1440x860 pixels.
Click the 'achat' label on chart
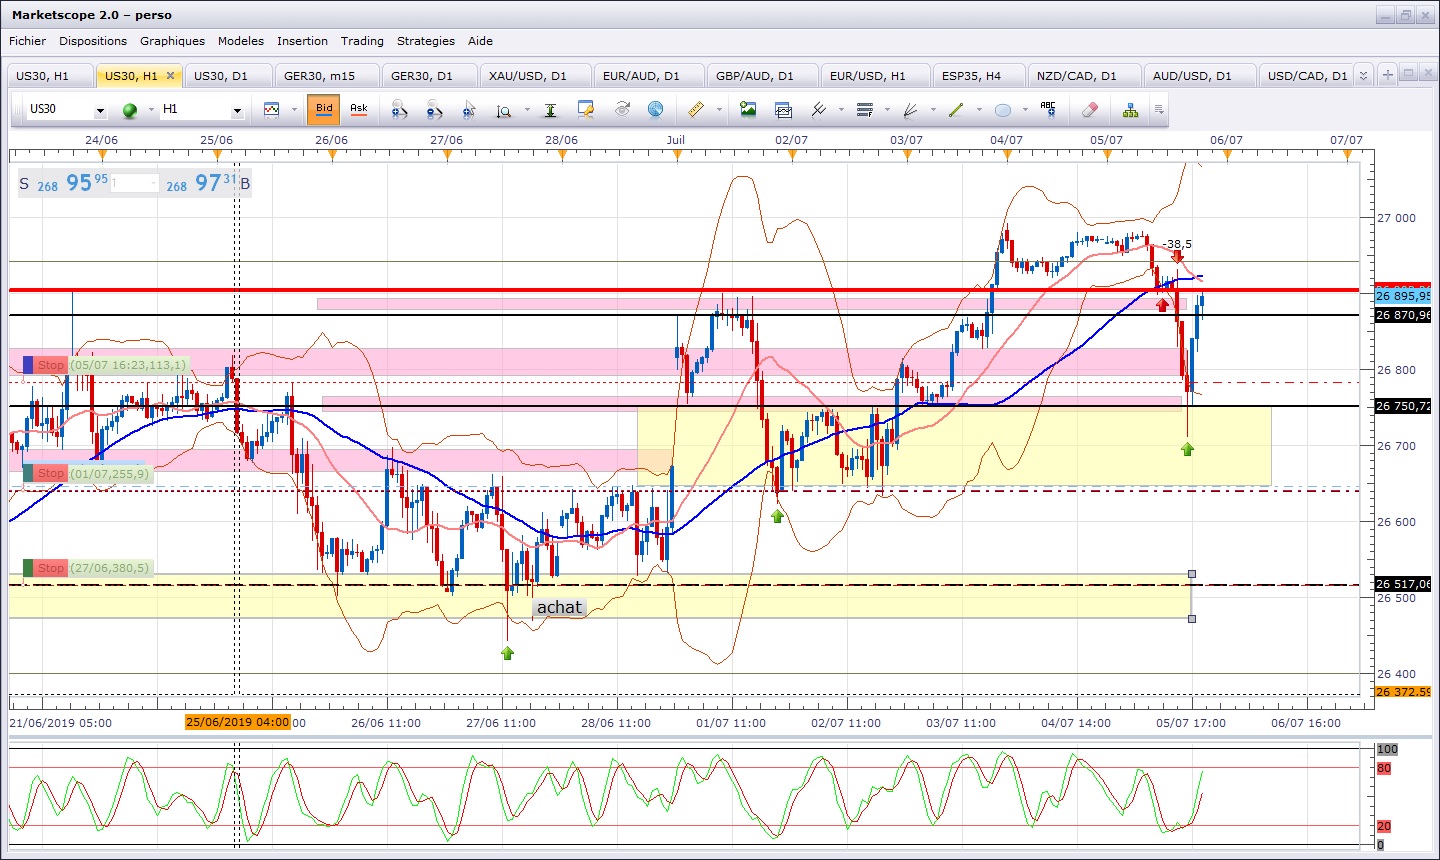[559, 607]
